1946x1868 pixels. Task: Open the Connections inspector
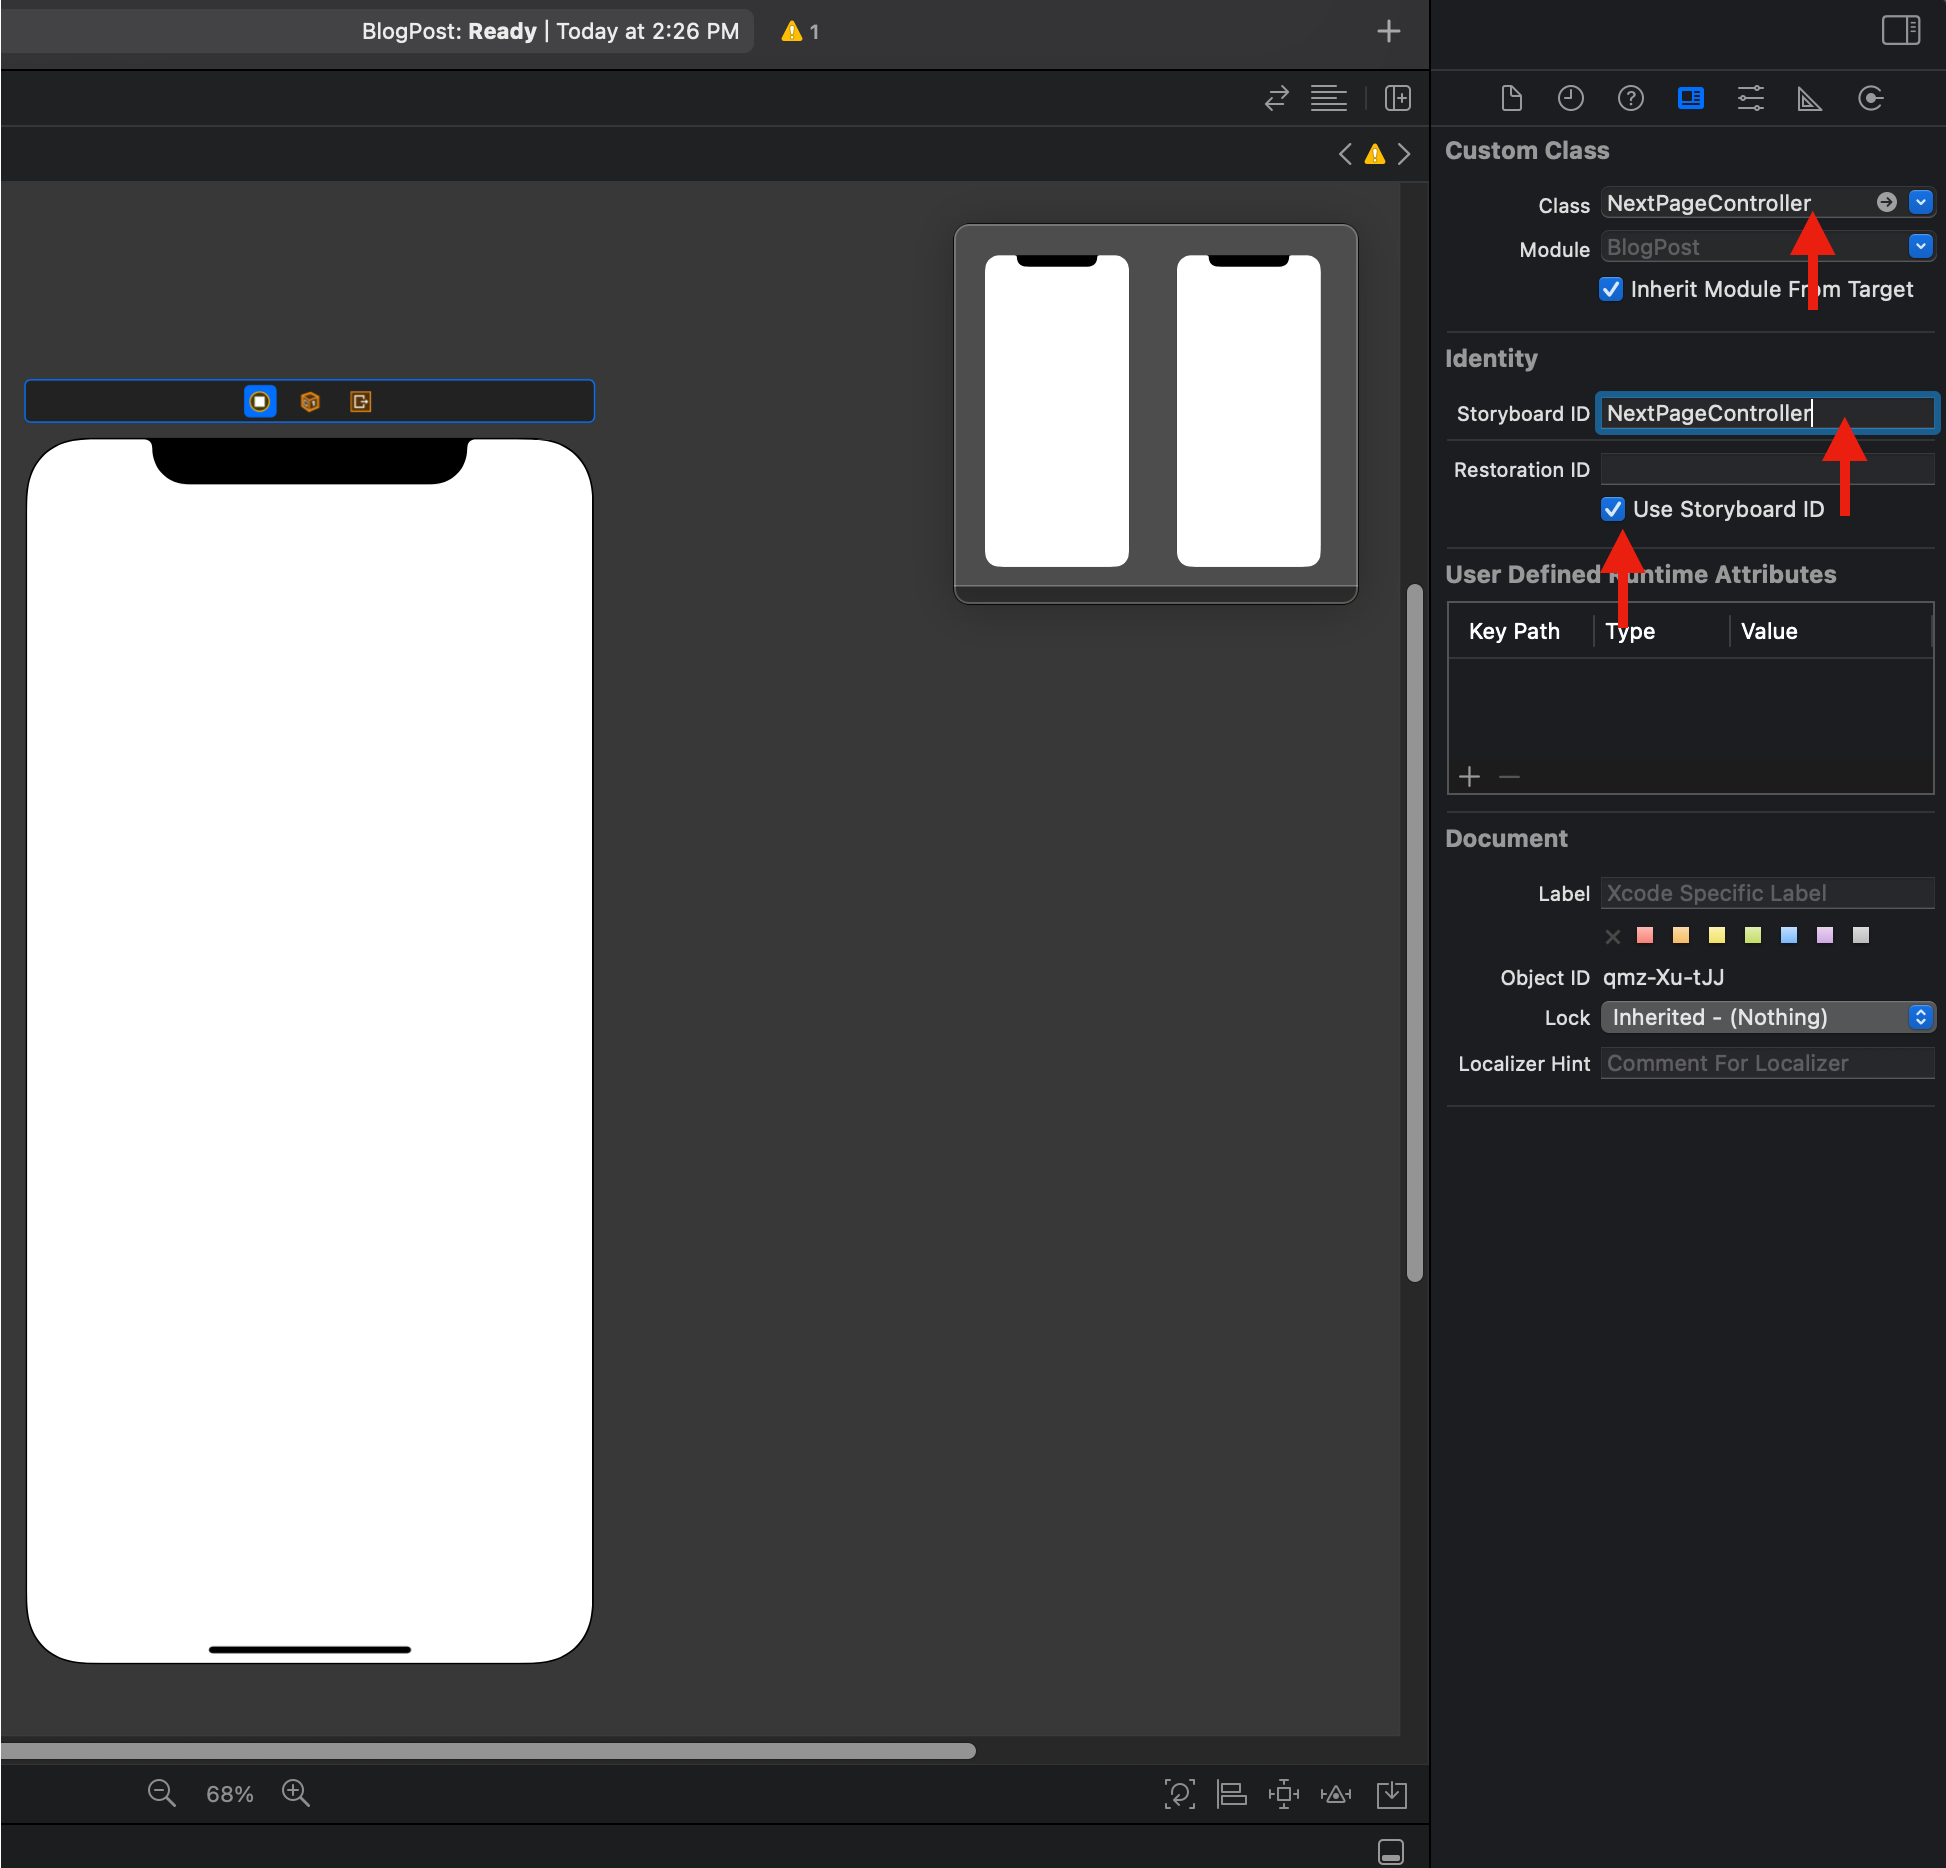pyautogui.click(x=1870, y=98)
